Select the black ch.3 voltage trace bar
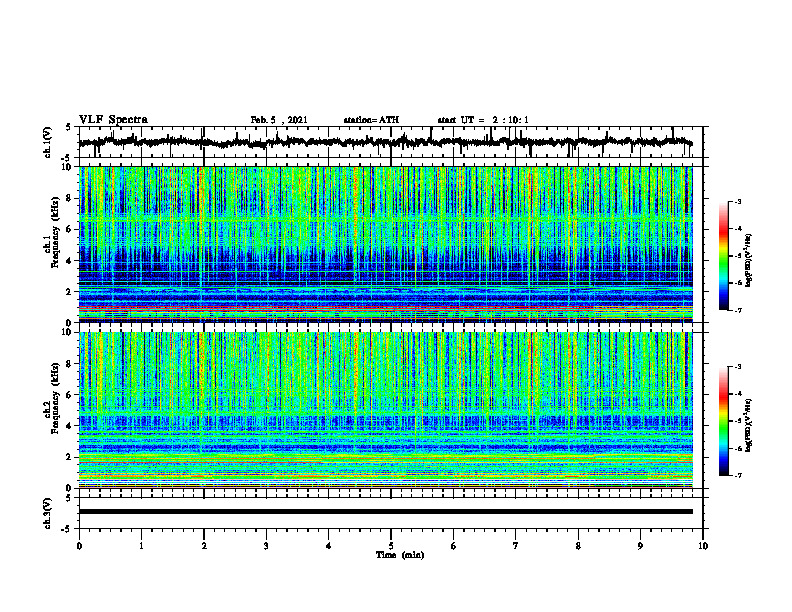 point(385,512)
